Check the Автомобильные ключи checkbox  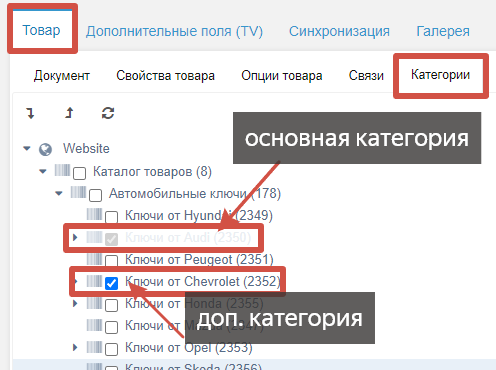point(95,195)
